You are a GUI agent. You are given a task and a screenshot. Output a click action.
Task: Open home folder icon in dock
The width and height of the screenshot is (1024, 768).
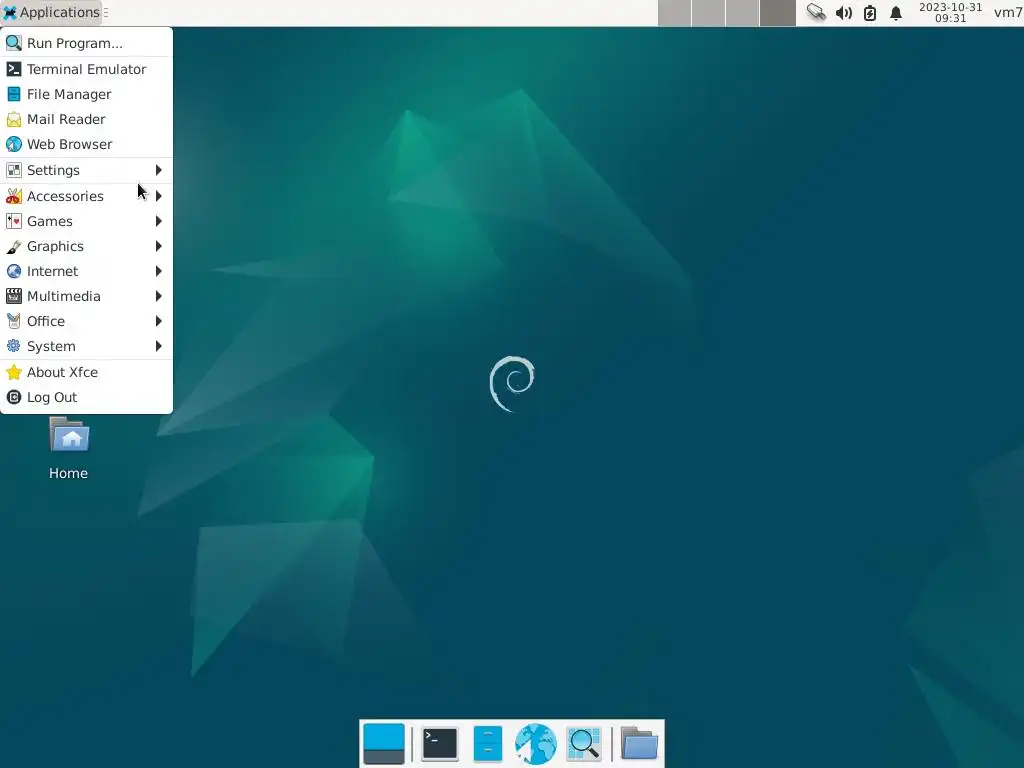(639, 744)
